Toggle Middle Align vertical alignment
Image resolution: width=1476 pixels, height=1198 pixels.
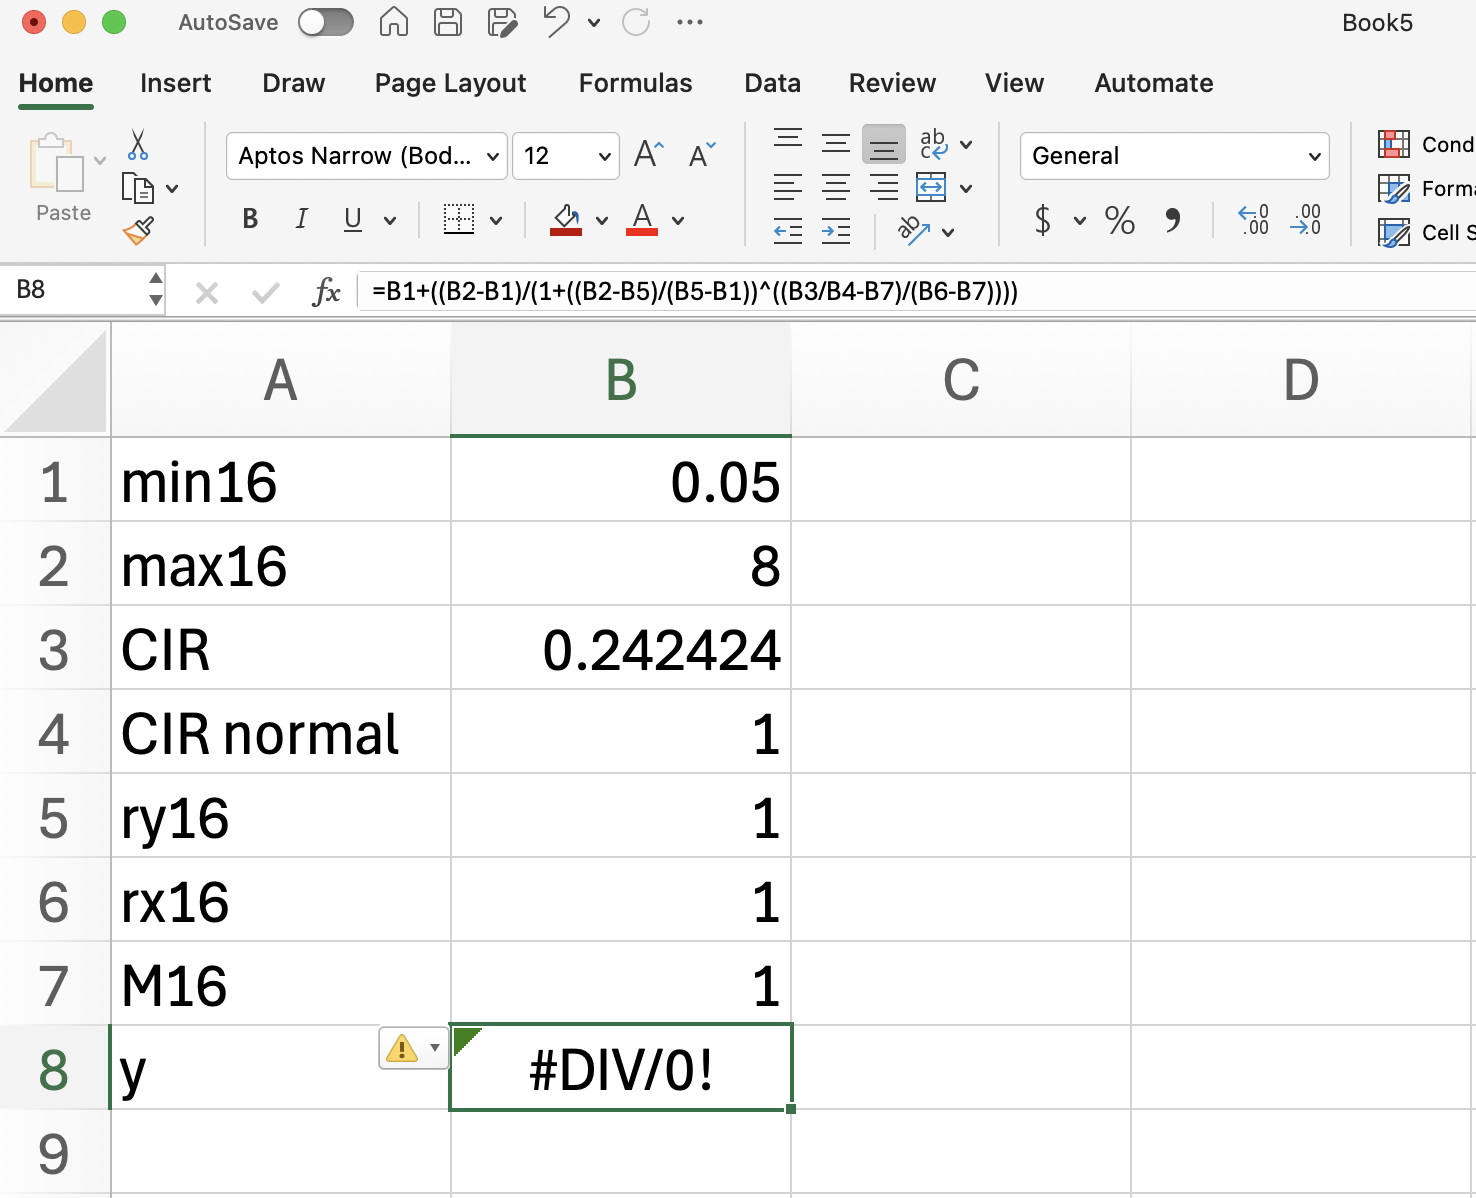click(x=836, y=143)
